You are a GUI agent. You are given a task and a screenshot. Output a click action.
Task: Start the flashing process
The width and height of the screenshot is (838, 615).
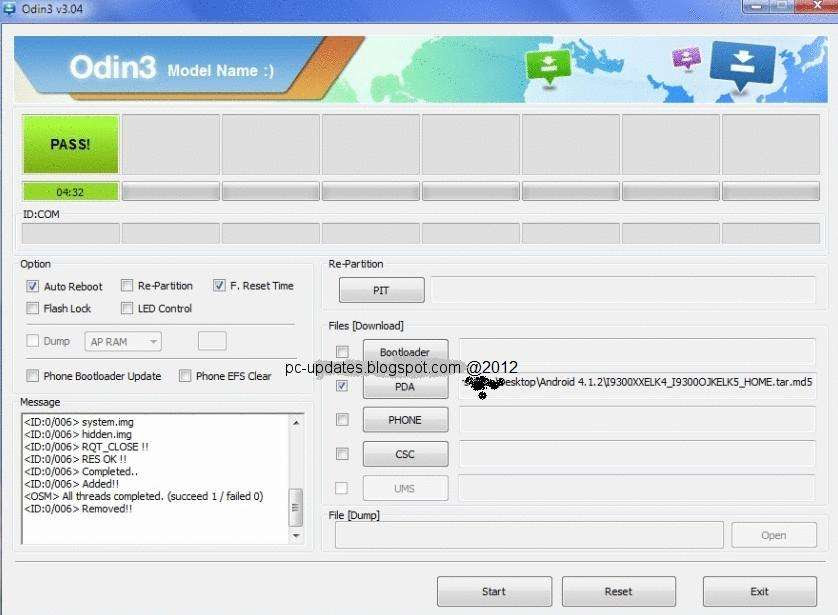point(494,591)
